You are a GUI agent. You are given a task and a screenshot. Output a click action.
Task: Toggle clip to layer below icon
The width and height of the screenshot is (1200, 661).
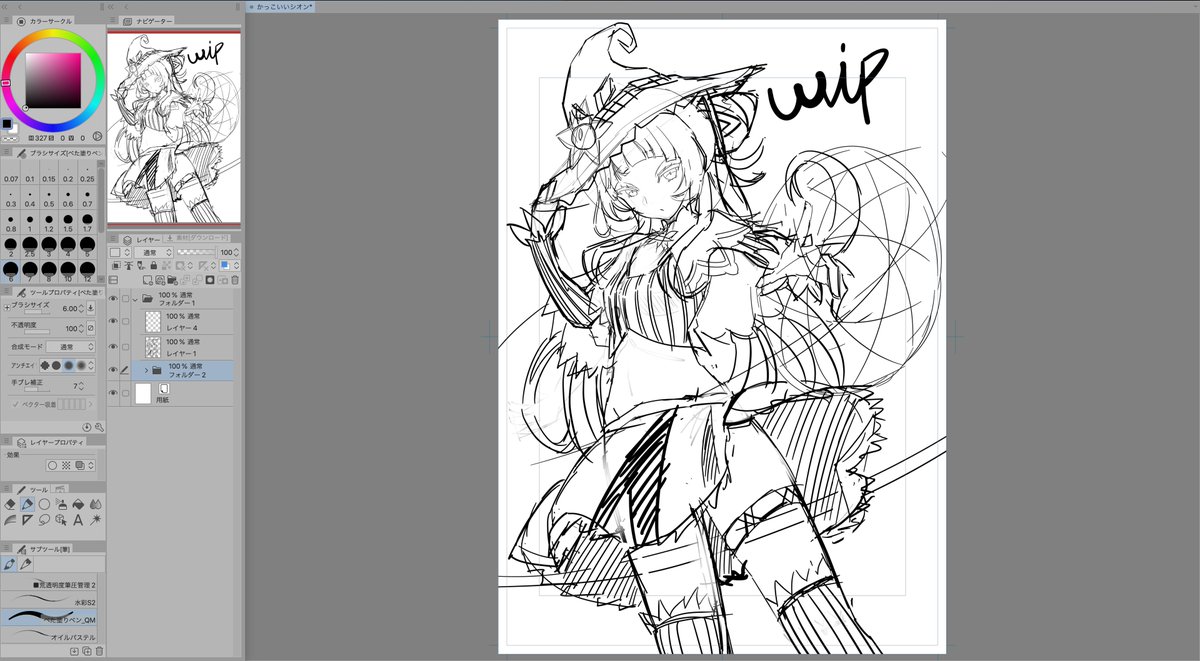pyautogui.click(x=116, y=265)
